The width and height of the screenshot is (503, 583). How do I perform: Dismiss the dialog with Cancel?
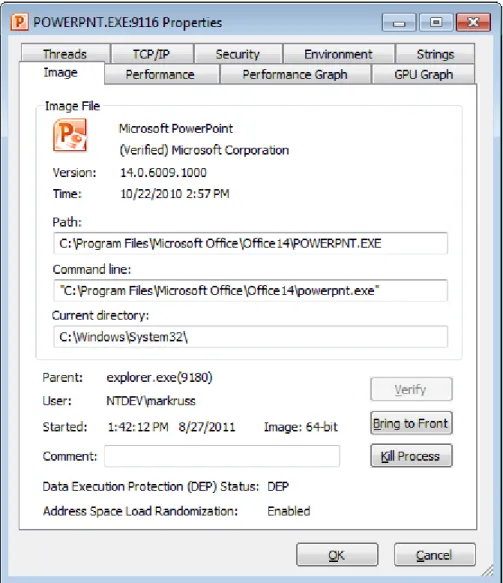click(435, 555)
